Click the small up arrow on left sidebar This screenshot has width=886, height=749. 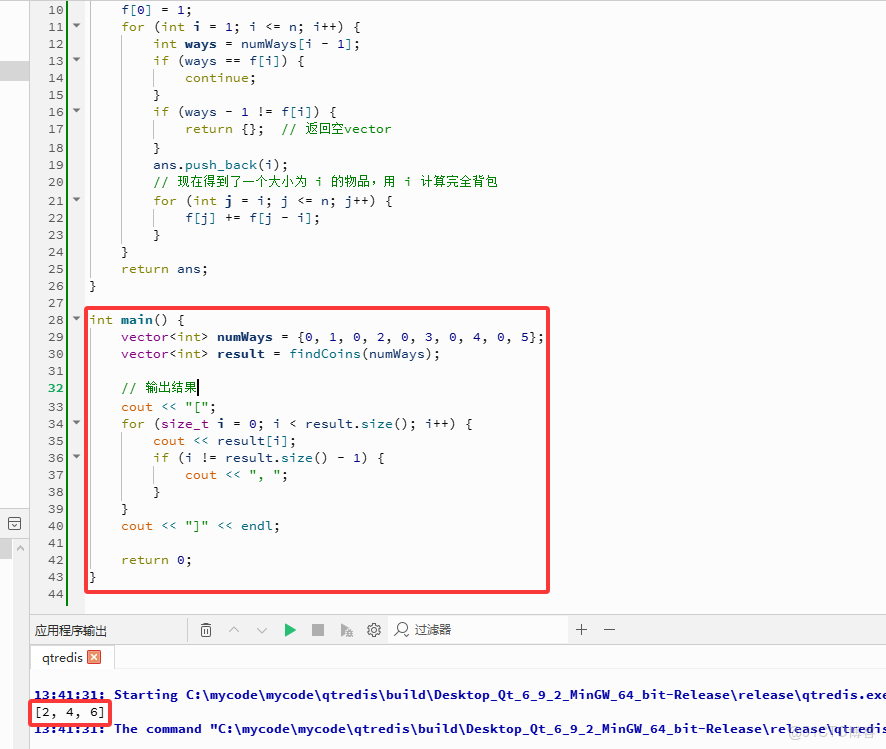[20, 548]
